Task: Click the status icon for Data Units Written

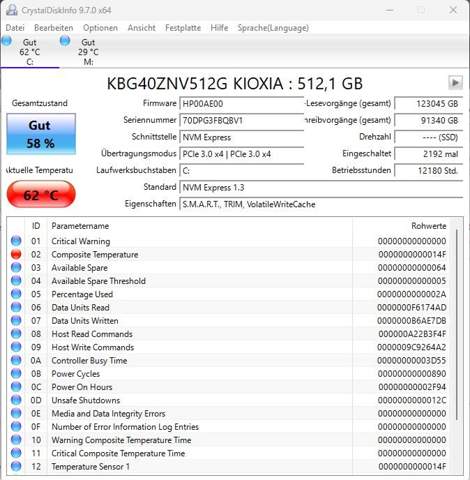Action: [16, 320]
